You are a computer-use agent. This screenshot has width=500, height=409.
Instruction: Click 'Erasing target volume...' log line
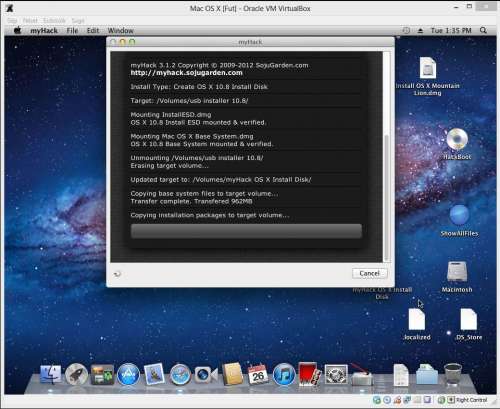(x=169, y=166)
